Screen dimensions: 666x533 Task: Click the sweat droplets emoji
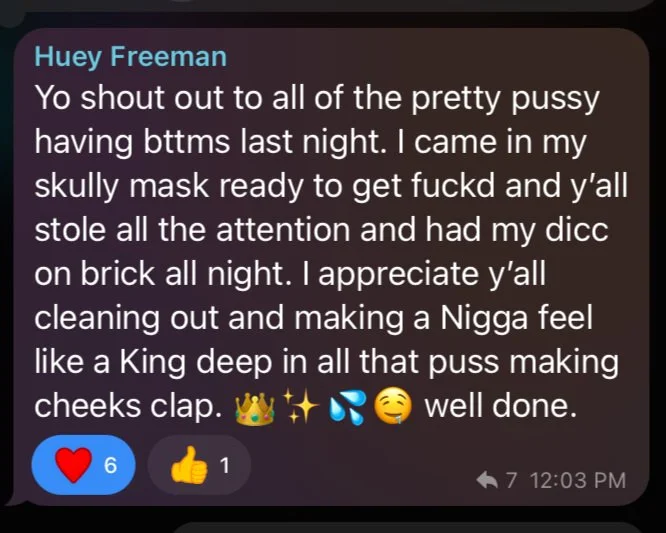(x=347, y=407)
